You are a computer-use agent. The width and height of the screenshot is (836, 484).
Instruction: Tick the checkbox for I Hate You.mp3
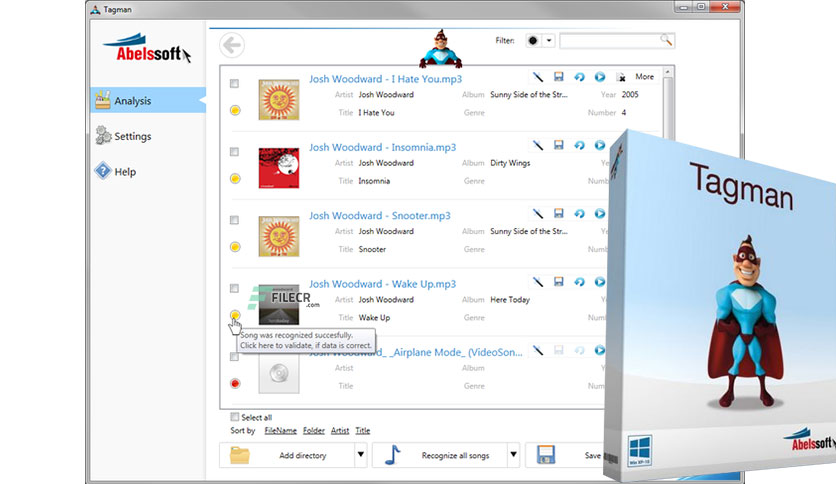[234, 83]
